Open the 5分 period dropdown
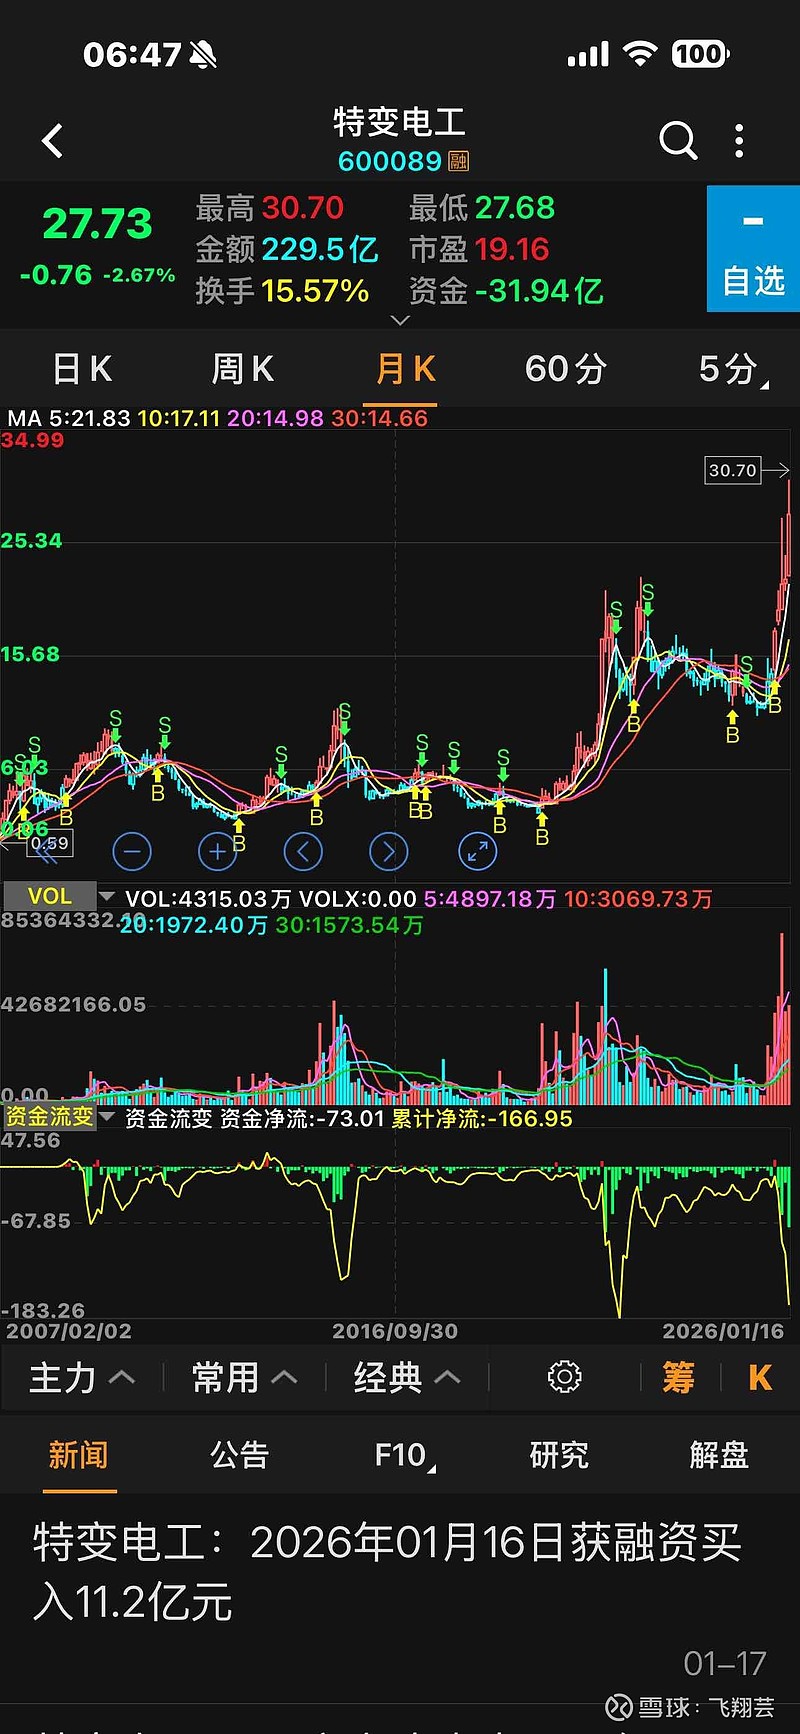 733,369
